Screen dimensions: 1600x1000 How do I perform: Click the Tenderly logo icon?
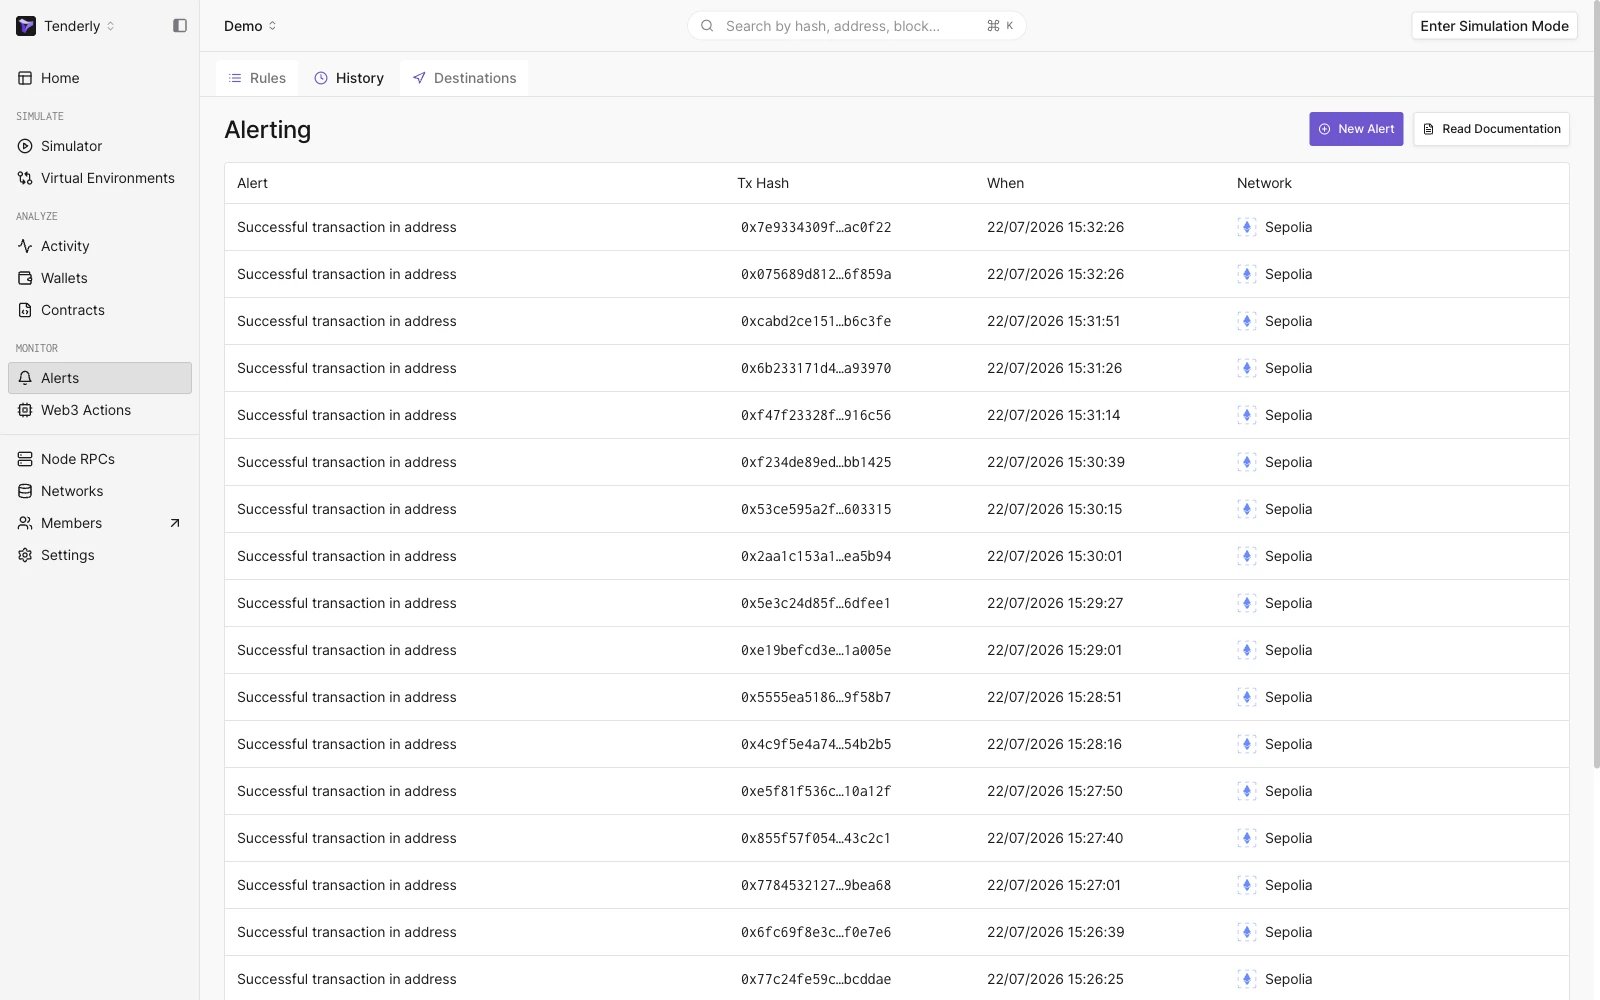26,26
